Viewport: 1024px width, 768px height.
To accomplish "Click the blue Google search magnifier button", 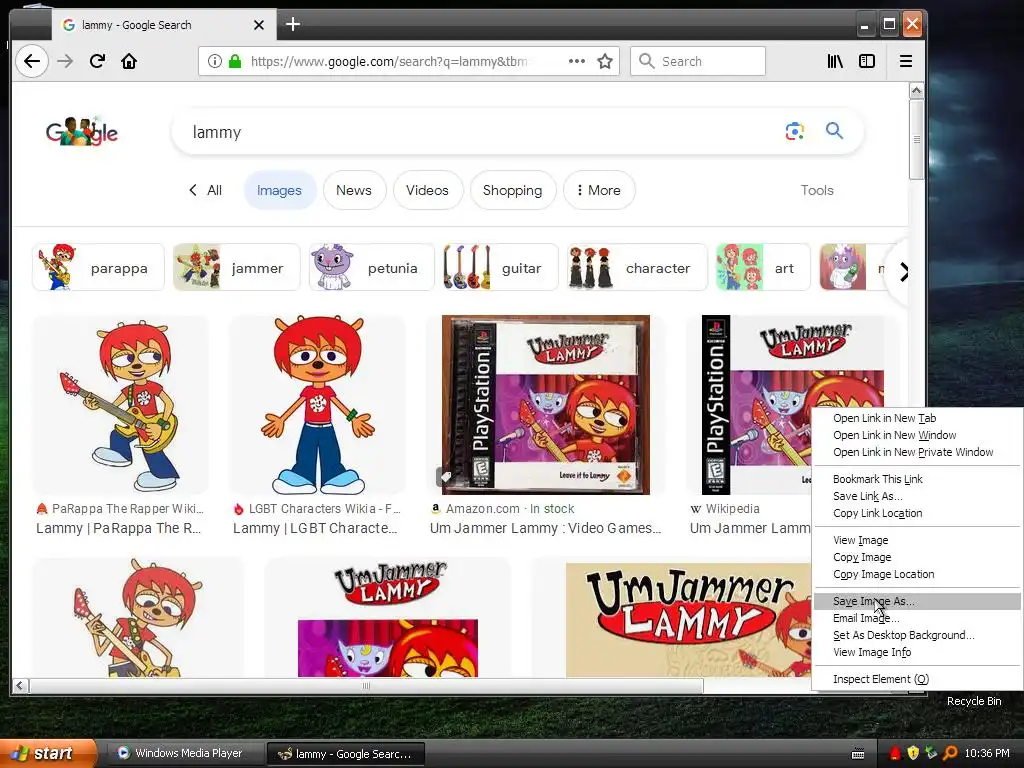I will click(835, 131).
